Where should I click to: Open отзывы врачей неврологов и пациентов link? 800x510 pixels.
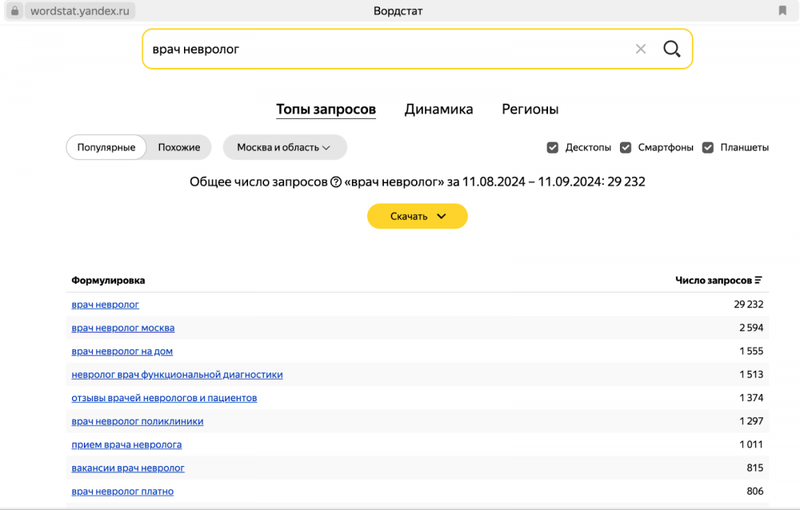164,398
